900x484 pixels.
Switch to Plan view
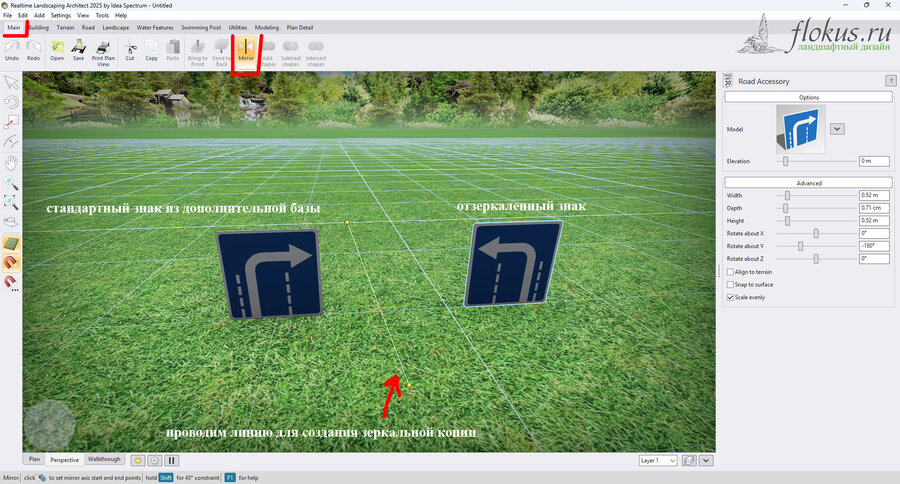34,459
